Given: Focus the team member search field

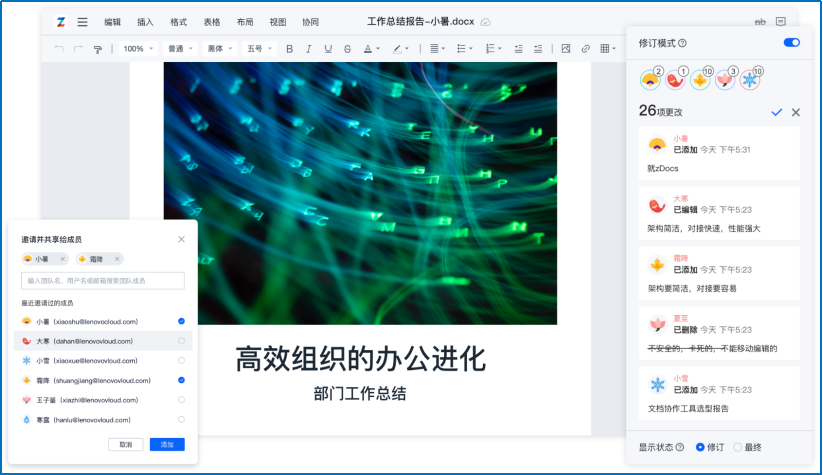Looking at the screenshot, I should [103, 281].
